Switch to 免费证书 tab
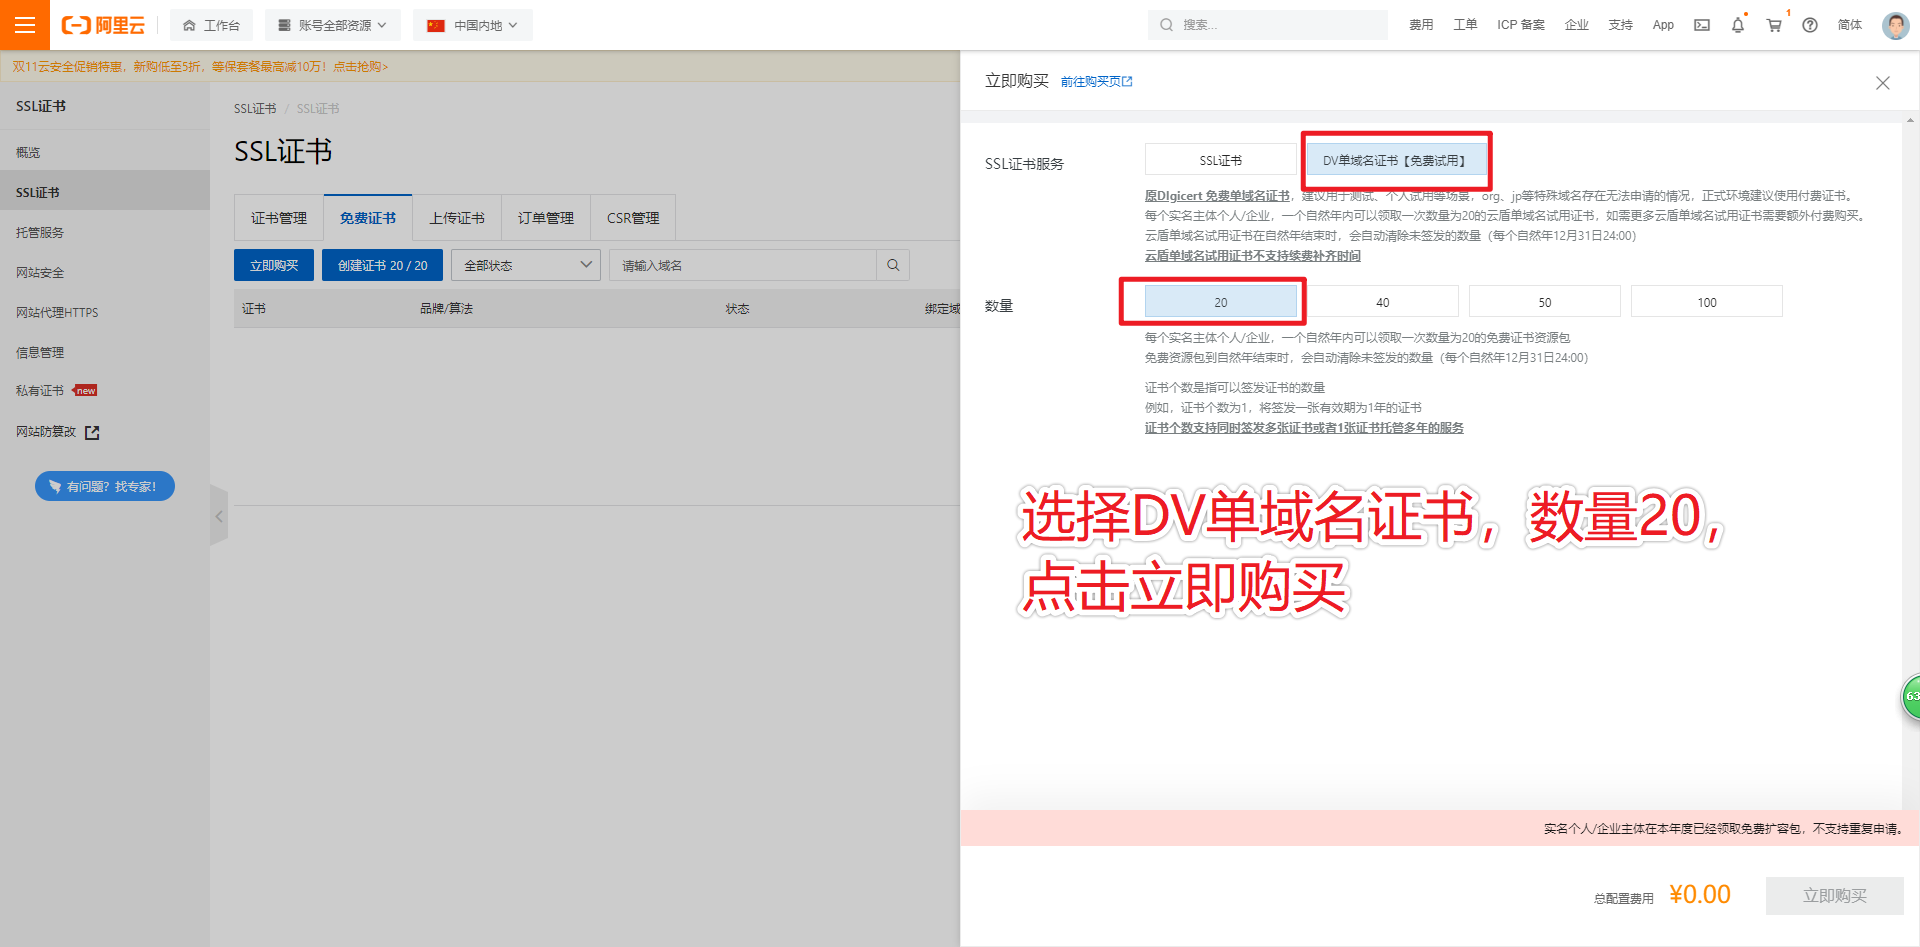Image resolution: width=1920 pixels, height=947 pixels. [368, 218]
